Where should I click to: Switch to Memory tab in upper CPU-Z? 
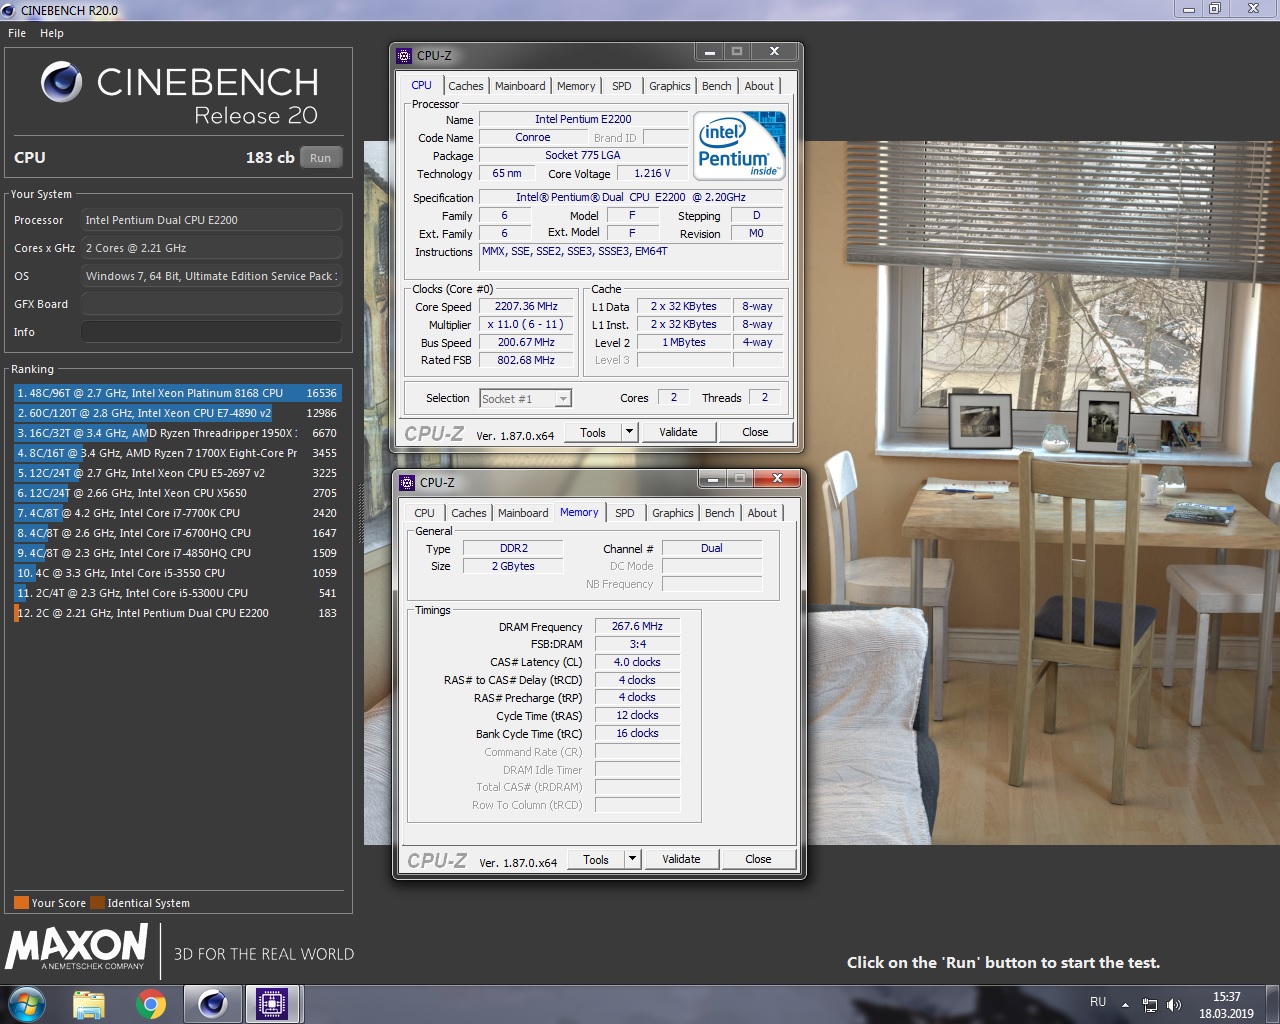point(576,86)
